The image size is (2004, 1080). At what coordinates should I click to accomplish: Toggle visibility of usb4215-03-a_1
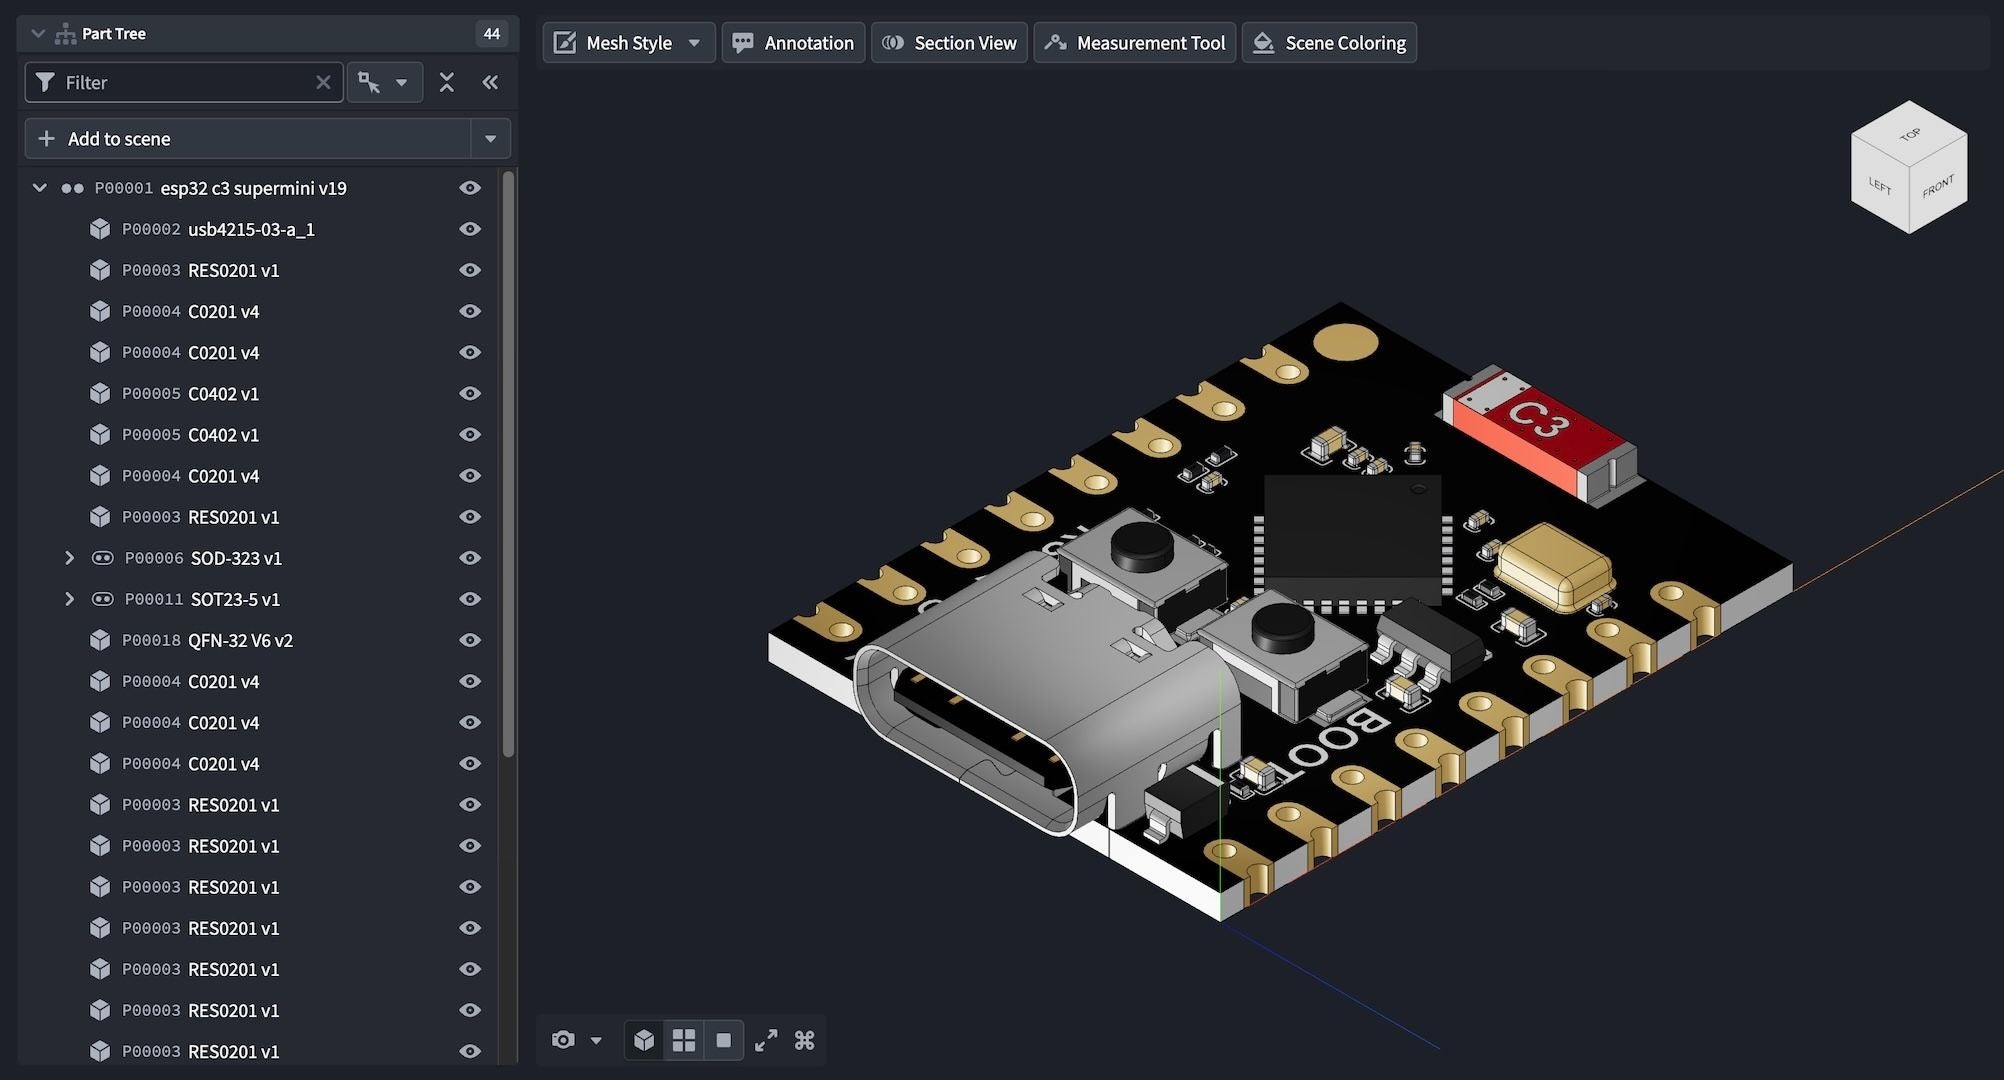(x=470, y=229)
